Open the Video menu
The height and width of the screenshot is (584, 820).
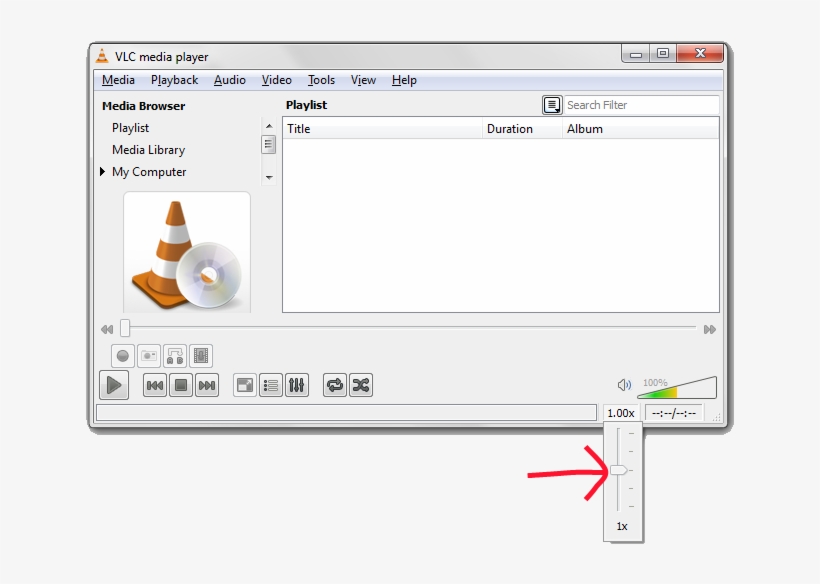tap(277, 80)
